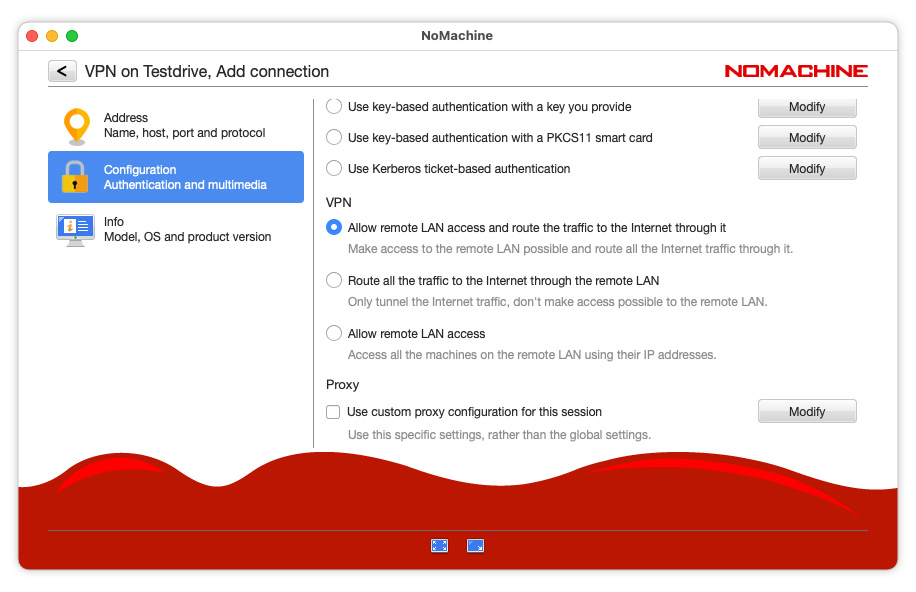916x592 pixels.
Task: Click the back arrow button
Action: pyautogui.click(x=62, y=71)
